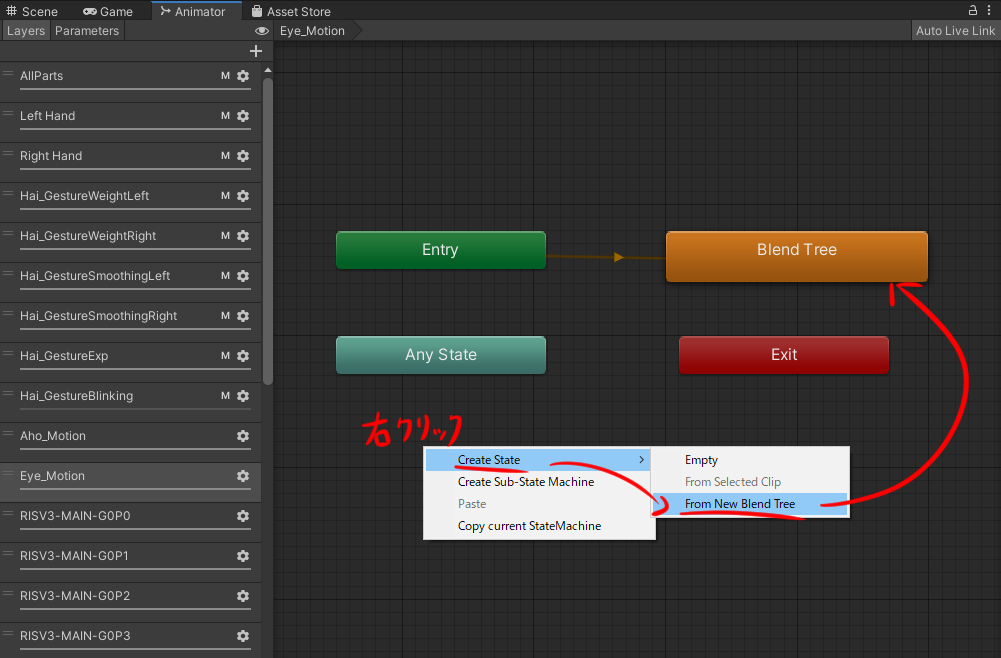
Task: Select the Eye_Motion breadcrumb
Action: click(x=312, y=31)
